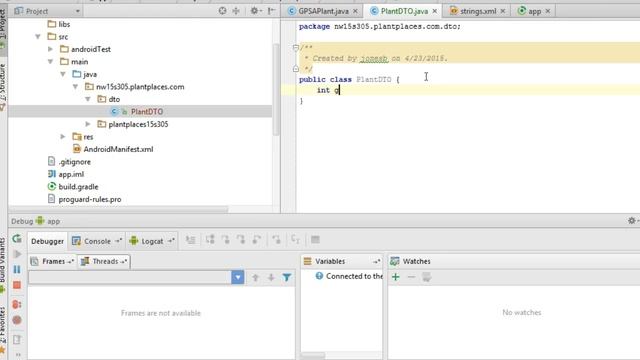Hide the Project tool window
This screenshot has width=640, height=360.
(271, 11)
